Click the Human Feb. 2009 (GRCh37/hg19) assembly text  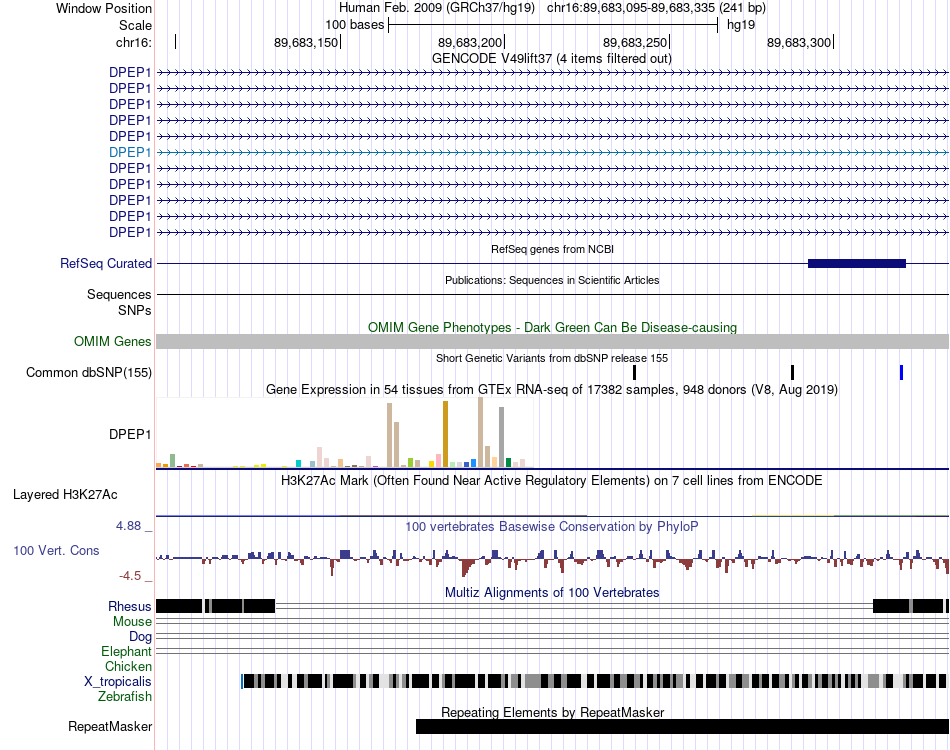437,8
